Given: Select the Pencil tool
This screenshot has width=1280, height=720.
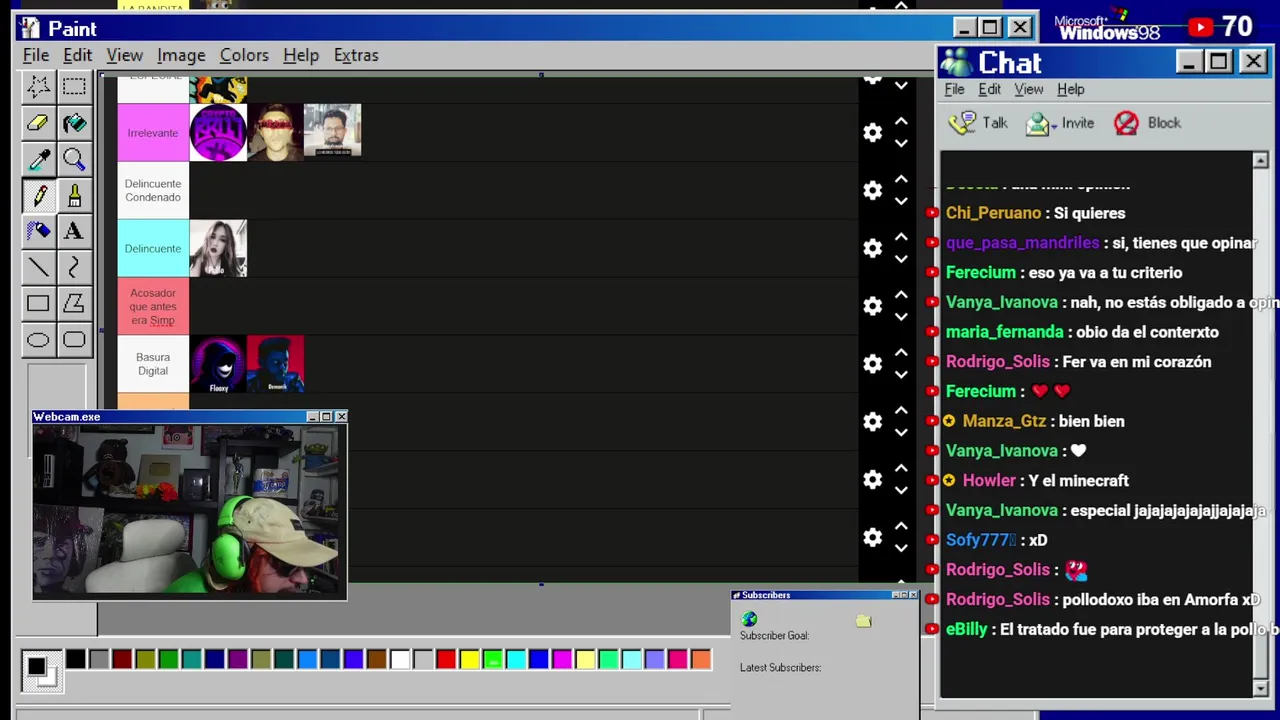Looking at the screenshot, I should coord(38,195).
